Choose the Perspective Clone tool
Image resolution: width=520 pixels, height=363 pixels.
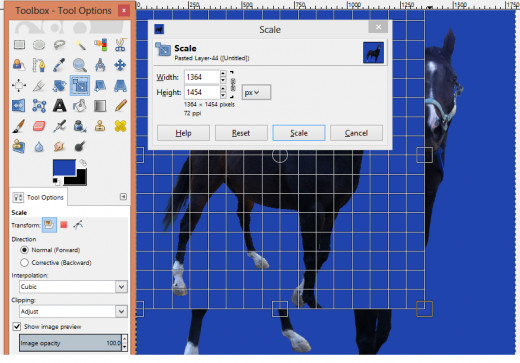click(x=19, y=146)
